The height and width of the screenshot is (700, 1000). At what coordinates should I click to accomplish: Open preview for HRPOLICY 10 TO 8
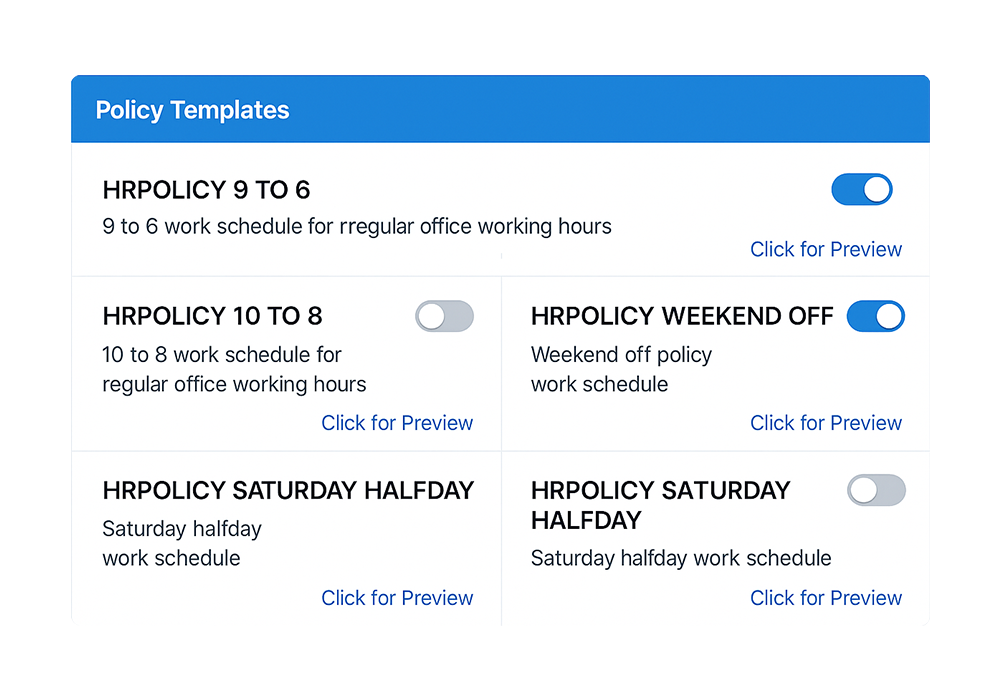pos(397,423)
